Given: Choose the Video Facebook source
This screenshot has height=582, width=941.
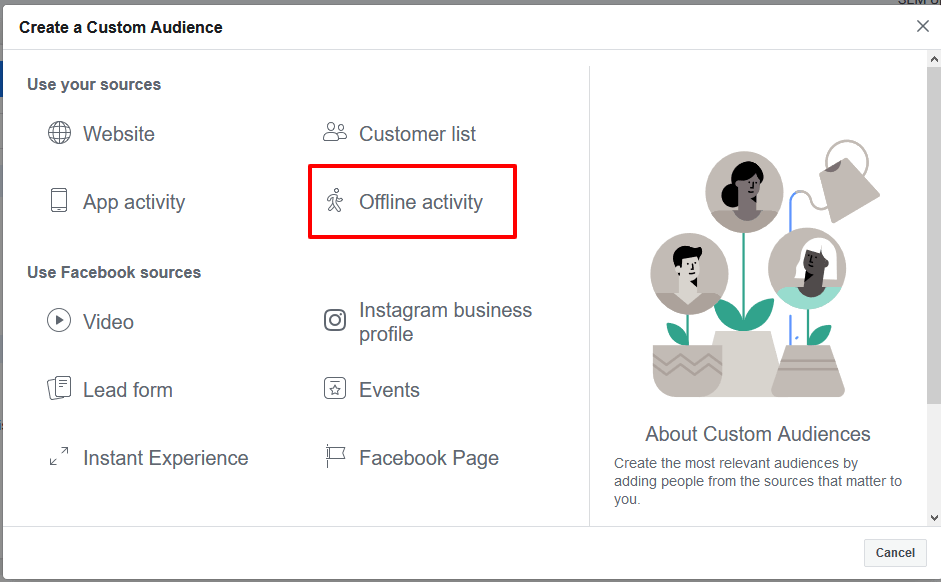Looking at the screenshot, I should 108,322.
